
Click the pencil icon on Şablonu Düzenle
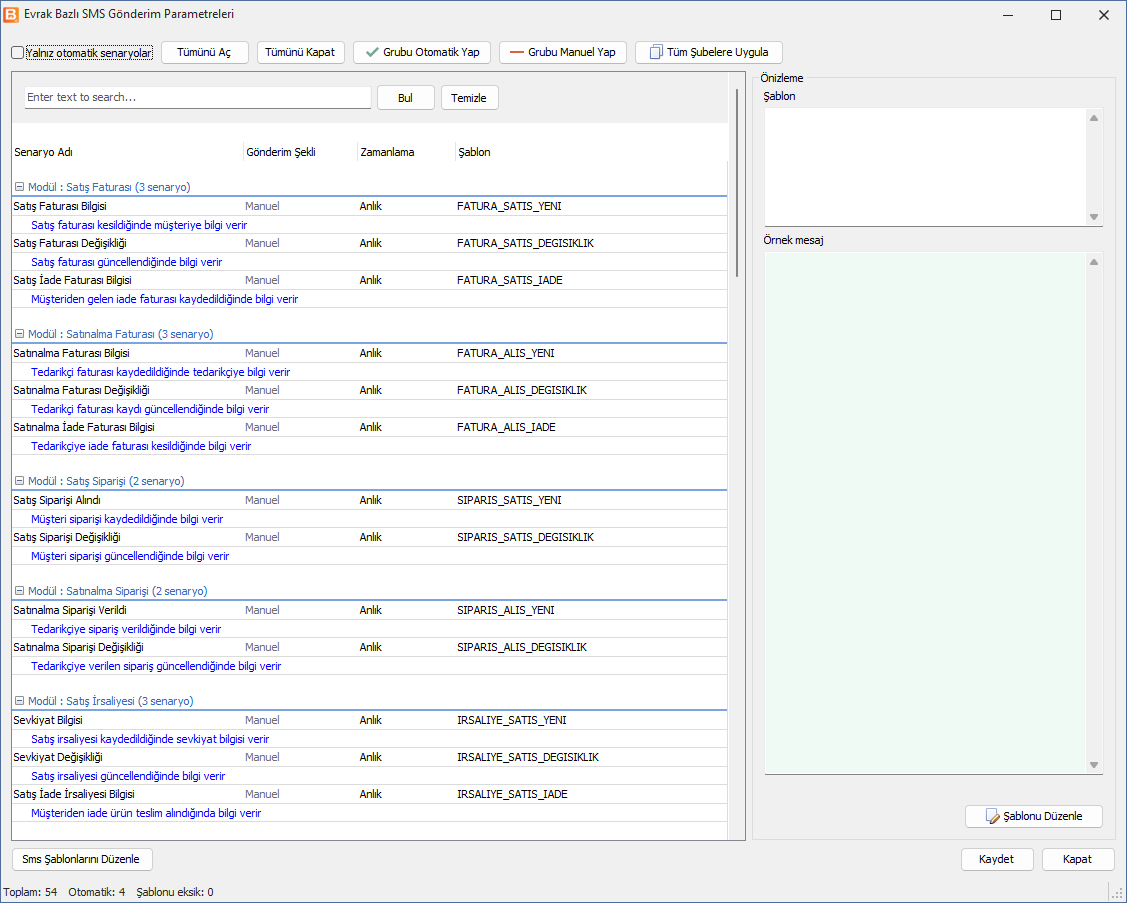tap(993, 817)
